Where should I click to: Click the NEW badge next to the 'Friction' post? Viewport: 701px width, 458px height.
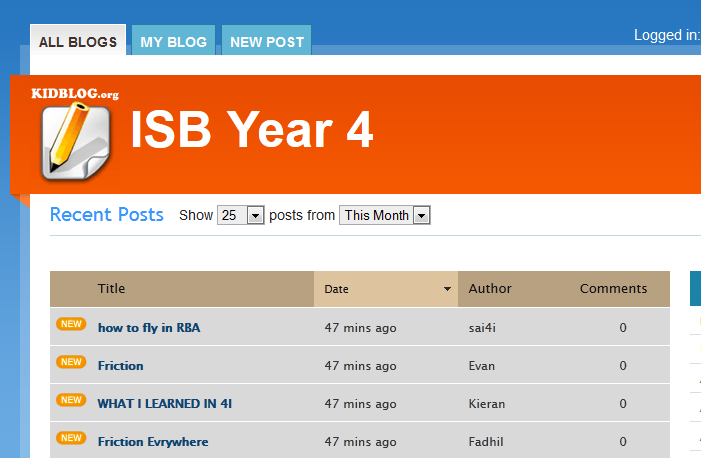pos(71,362)
